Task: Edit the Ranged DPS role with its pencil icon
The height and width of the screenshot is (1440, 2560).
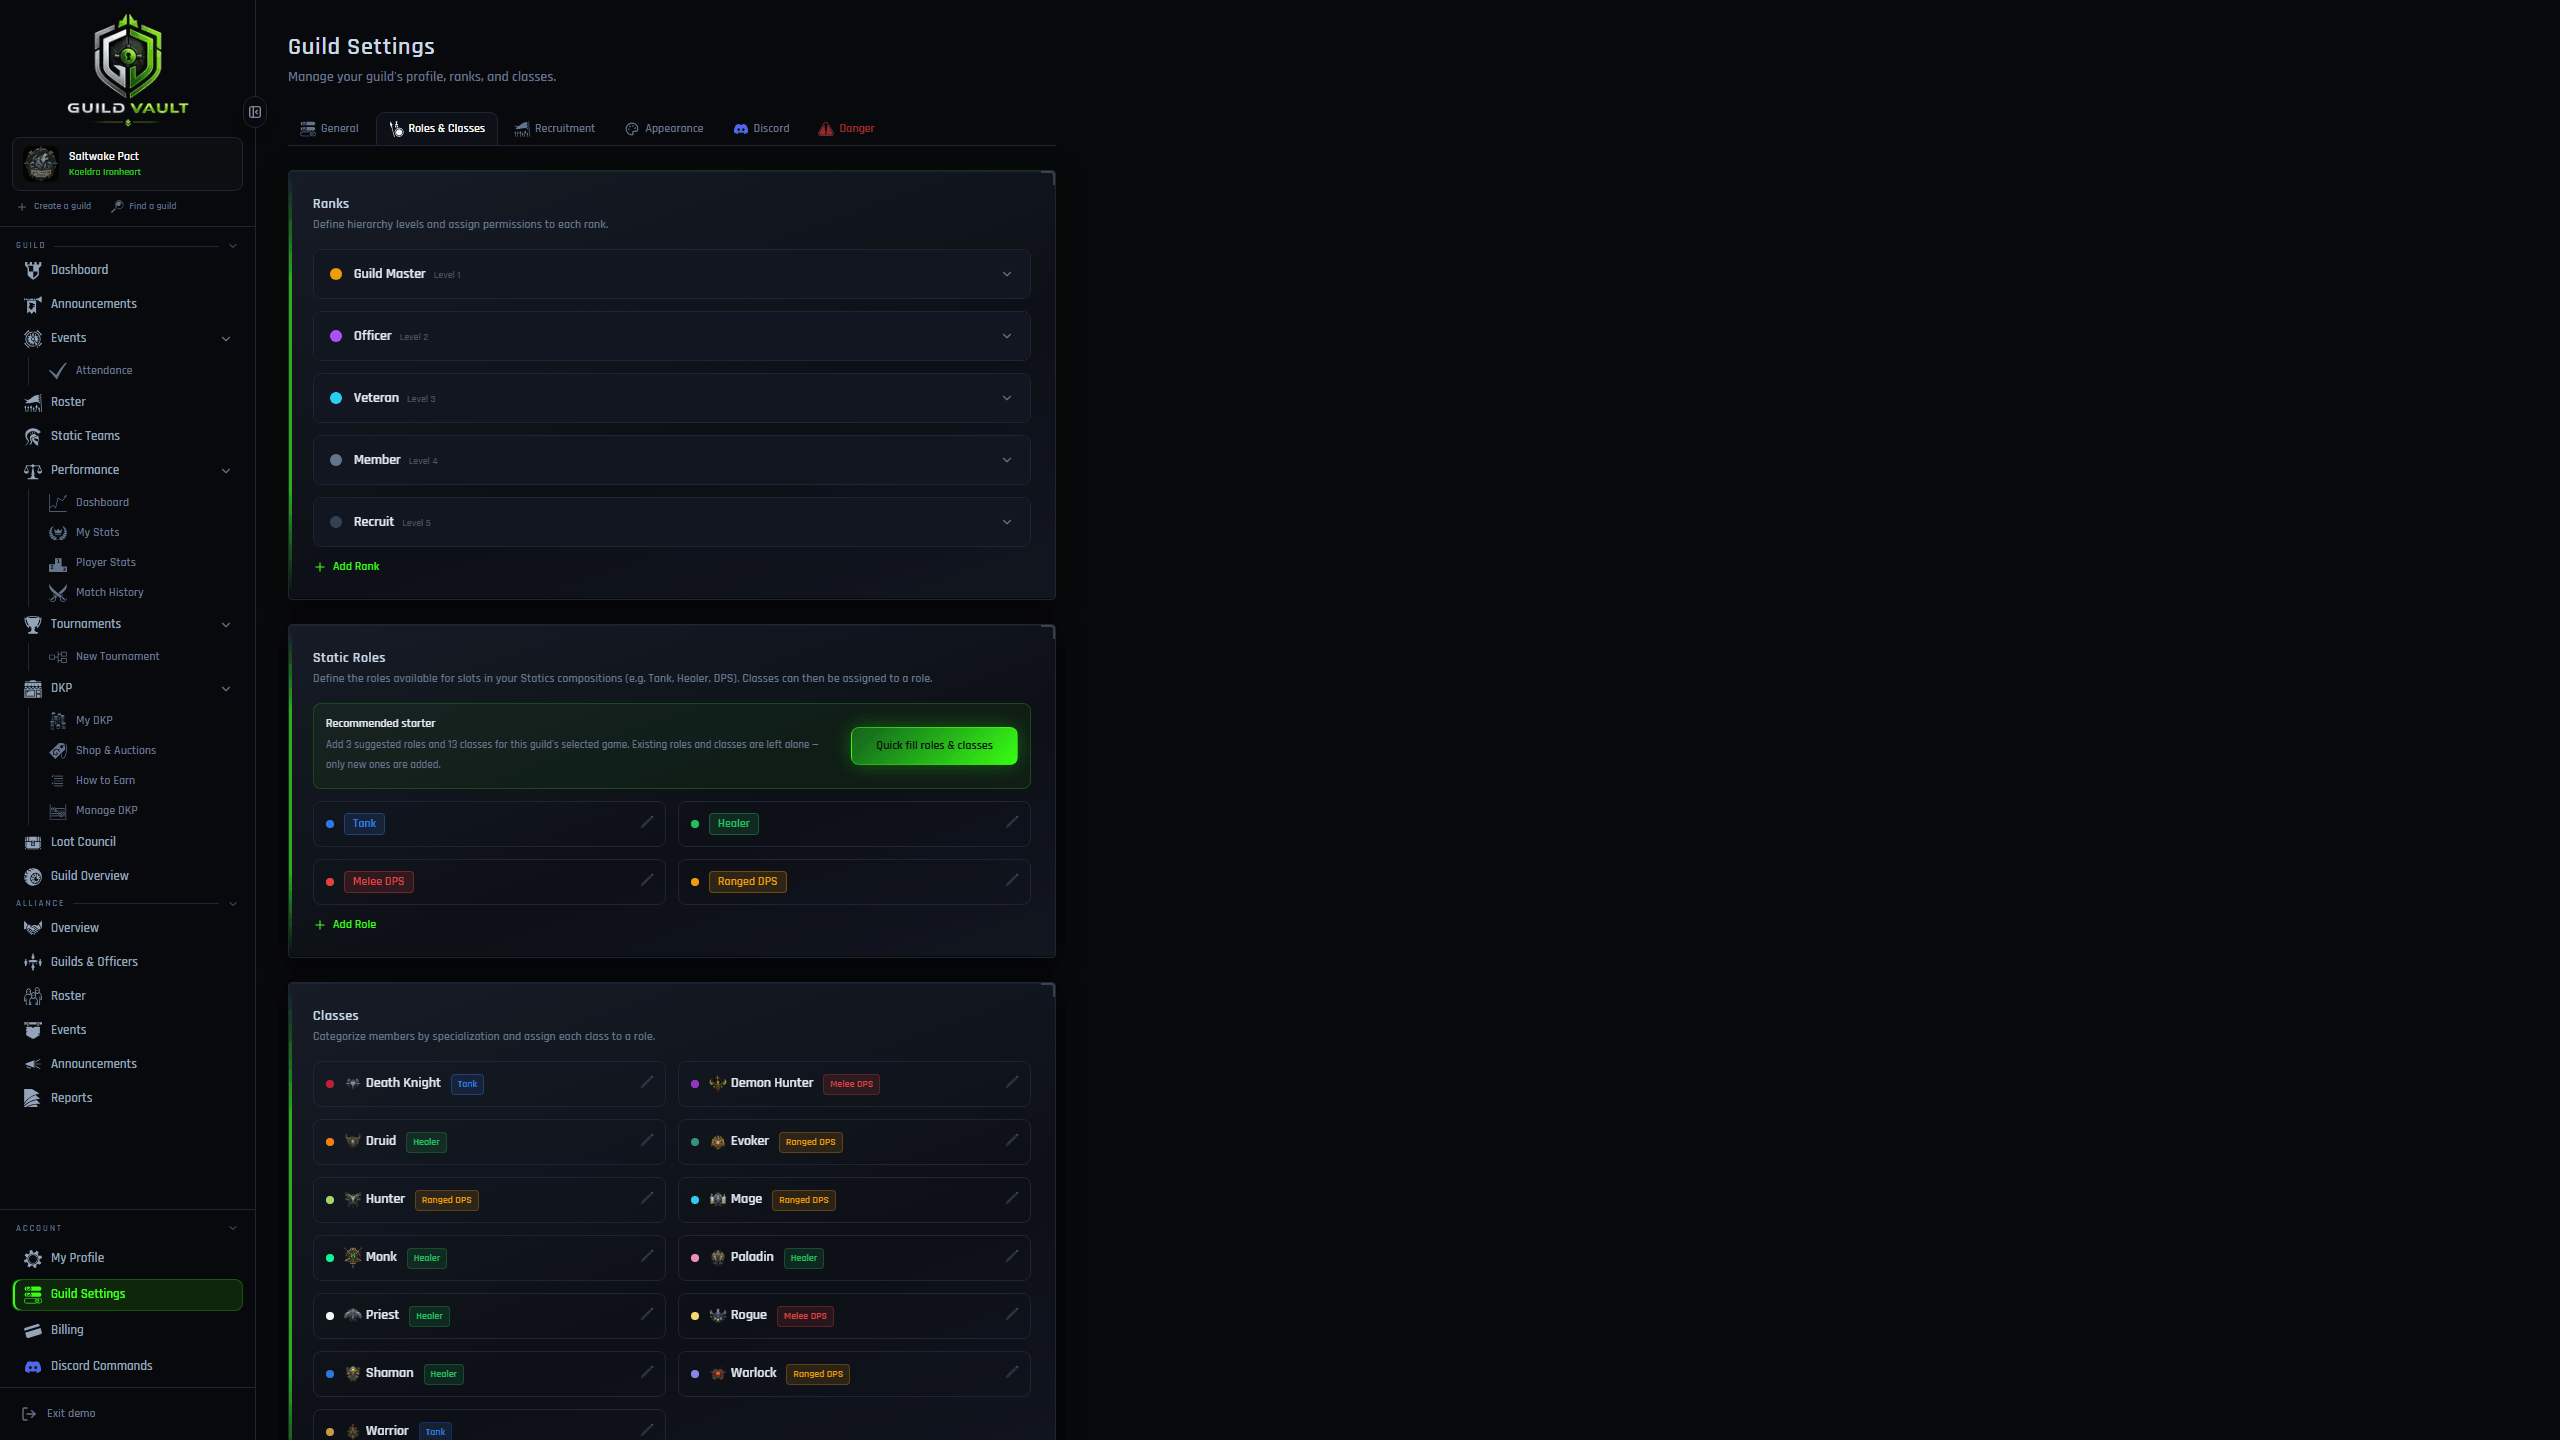Action: click(1012, 881)
